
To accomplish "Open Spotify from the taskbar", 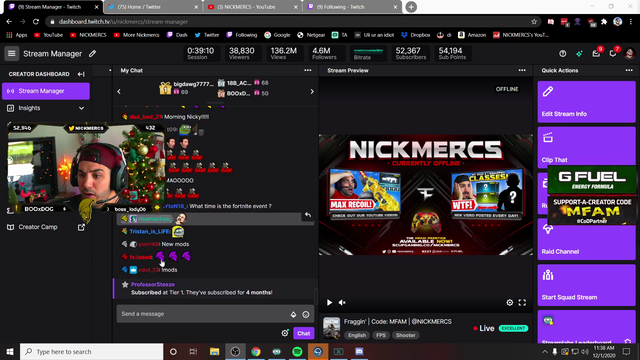I will [x=297, y=351].
